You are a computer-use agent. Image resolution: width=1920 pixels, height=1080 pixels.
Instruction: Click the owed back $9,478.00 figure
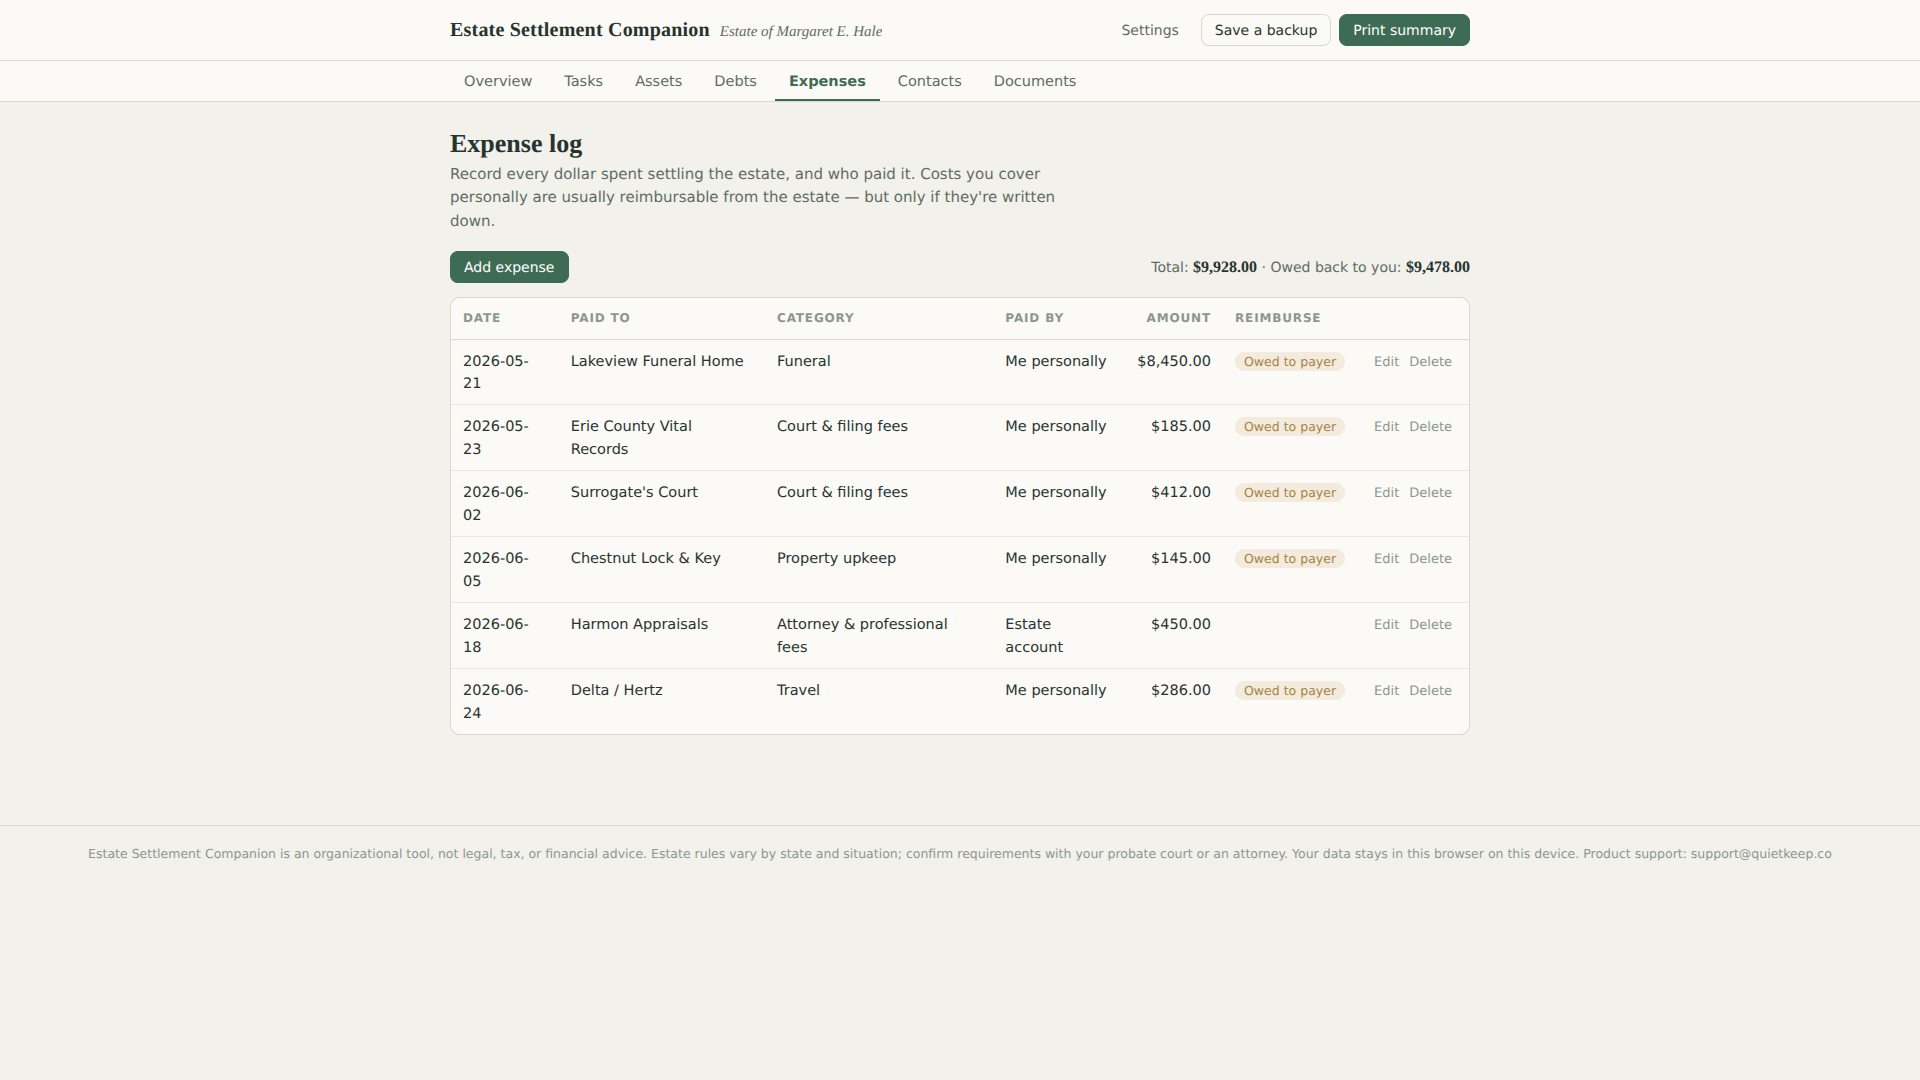(x=1437, y=267)
